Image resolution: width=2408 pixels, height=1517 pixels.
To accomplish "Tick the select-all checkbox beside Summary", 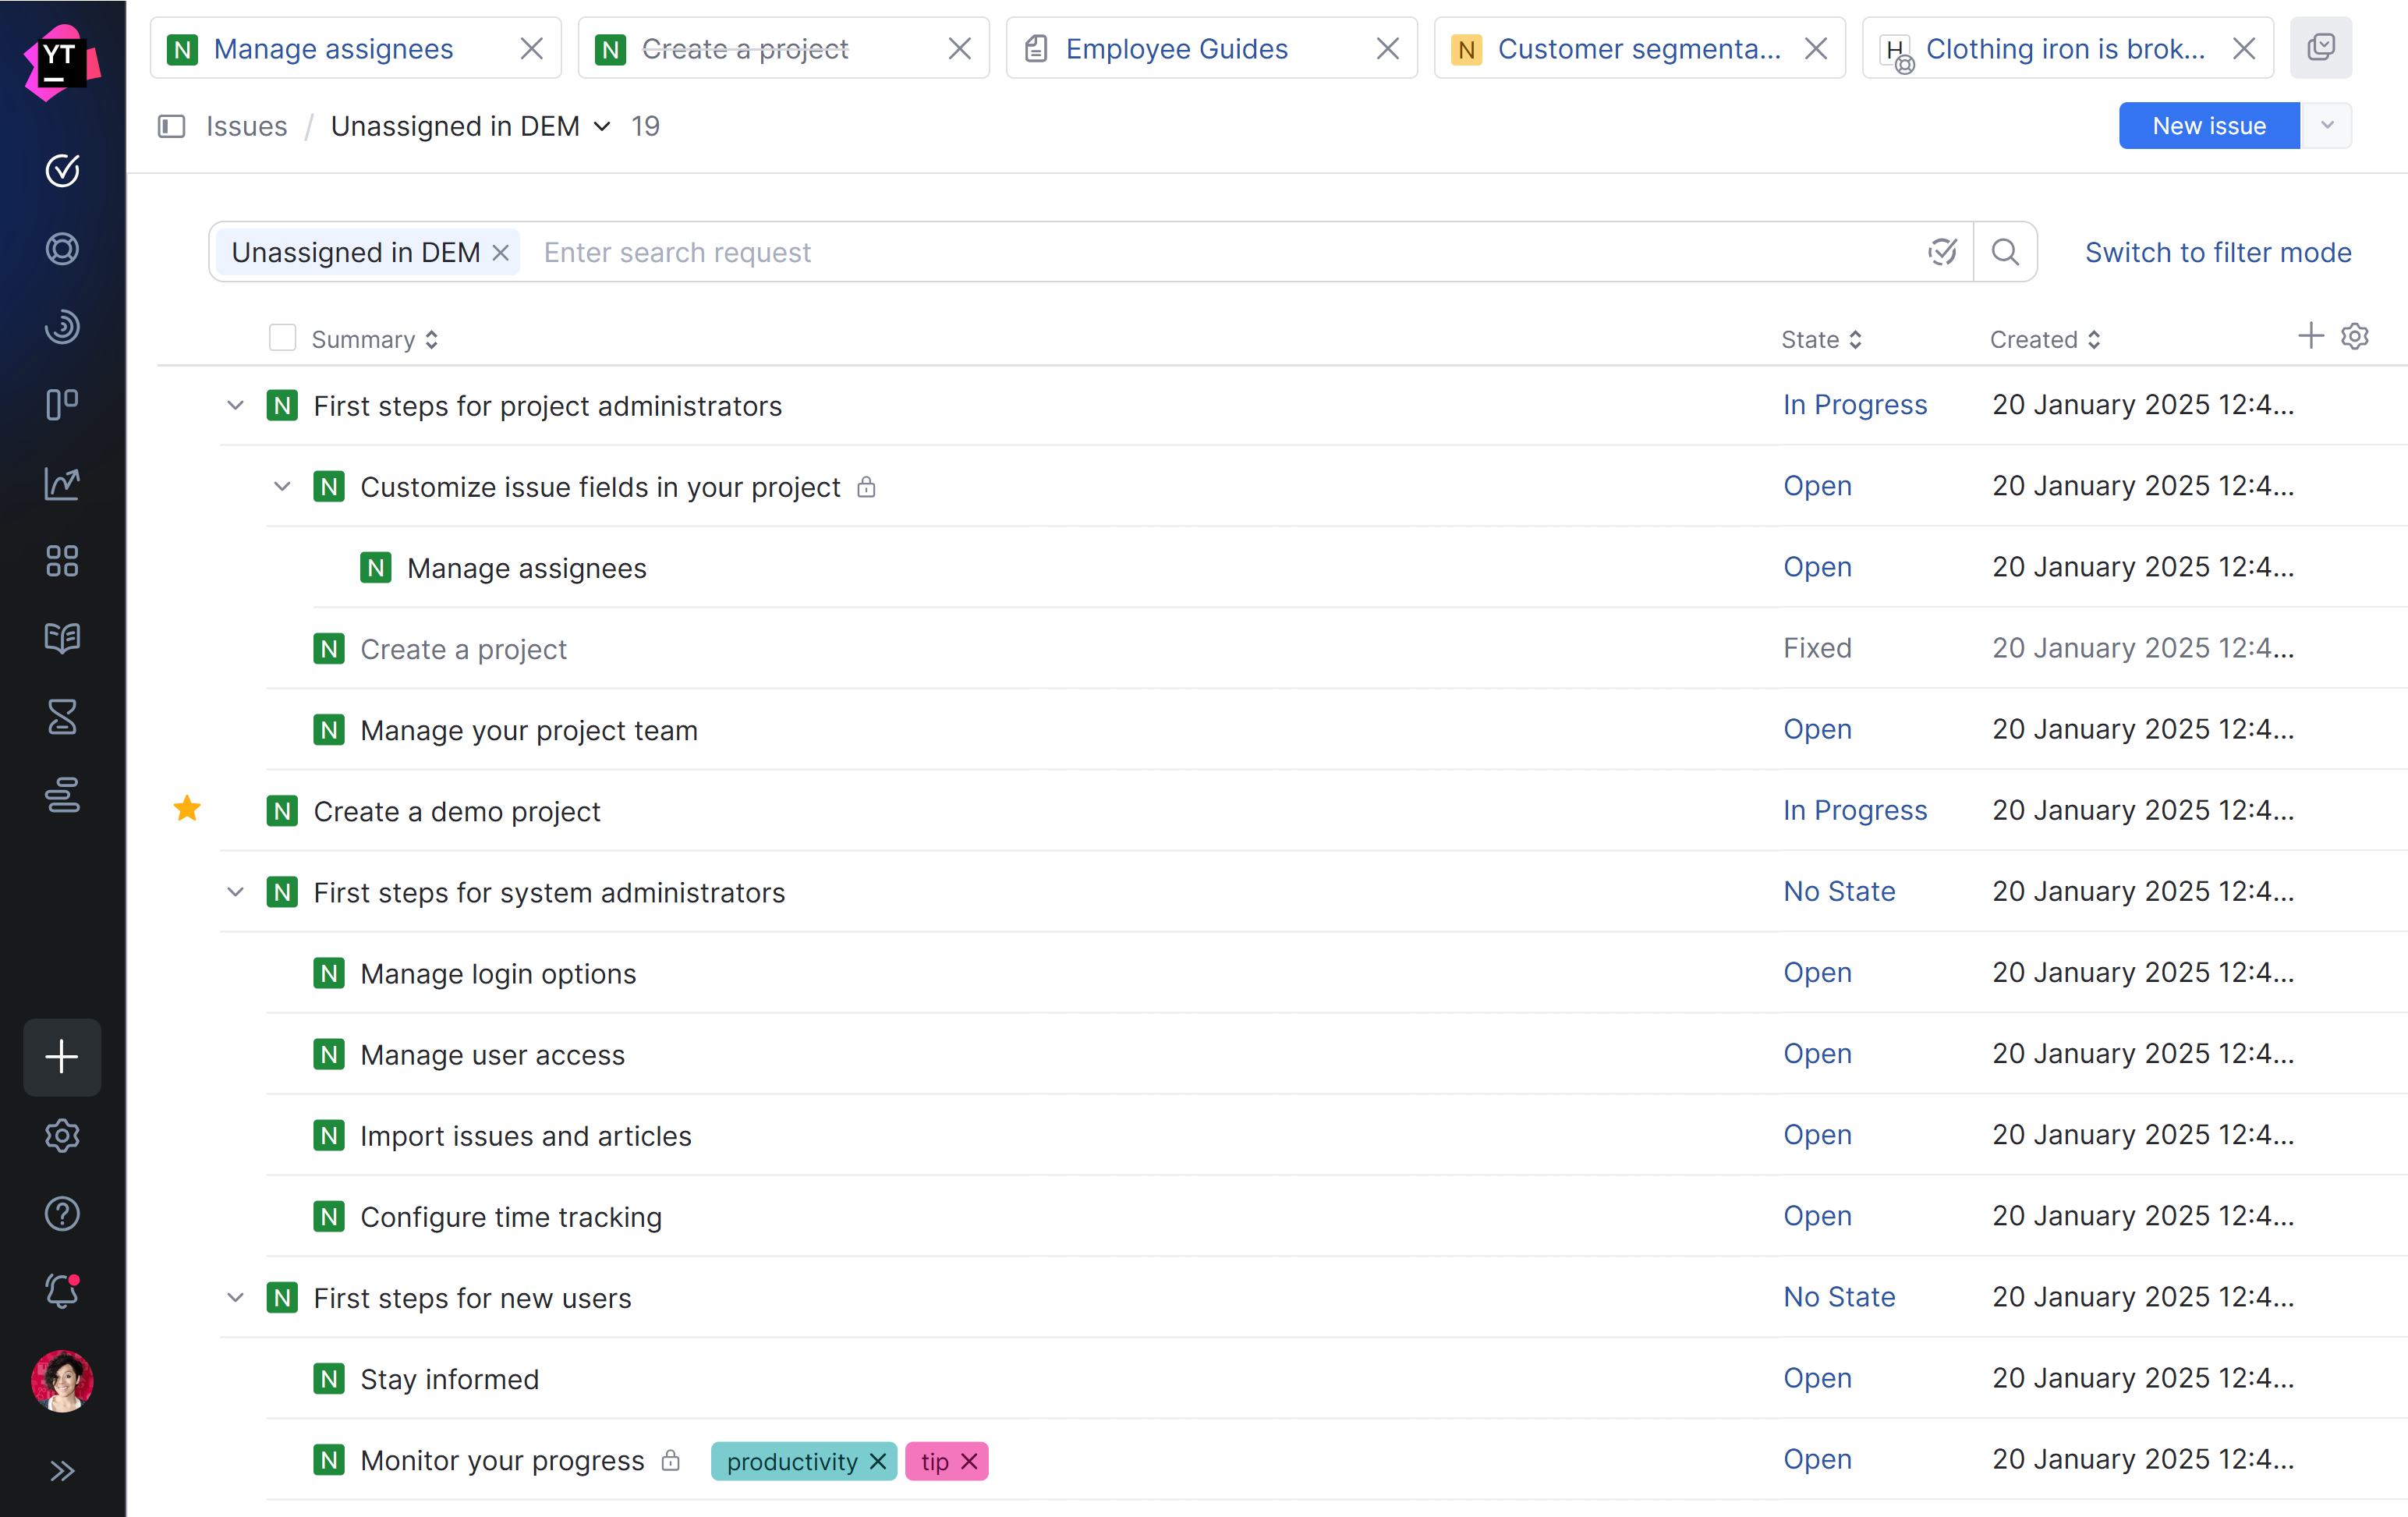I will point(282,338).
